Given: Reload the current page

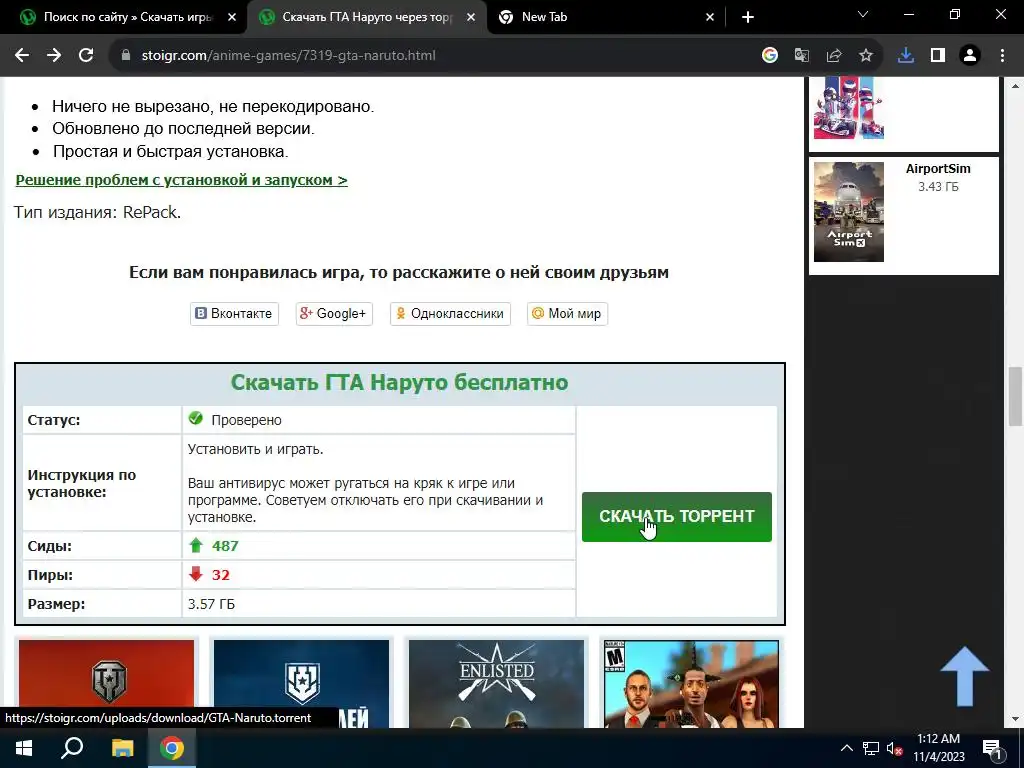Looking at the screenshot, I should pyautogui.click(x=86, y=56).
